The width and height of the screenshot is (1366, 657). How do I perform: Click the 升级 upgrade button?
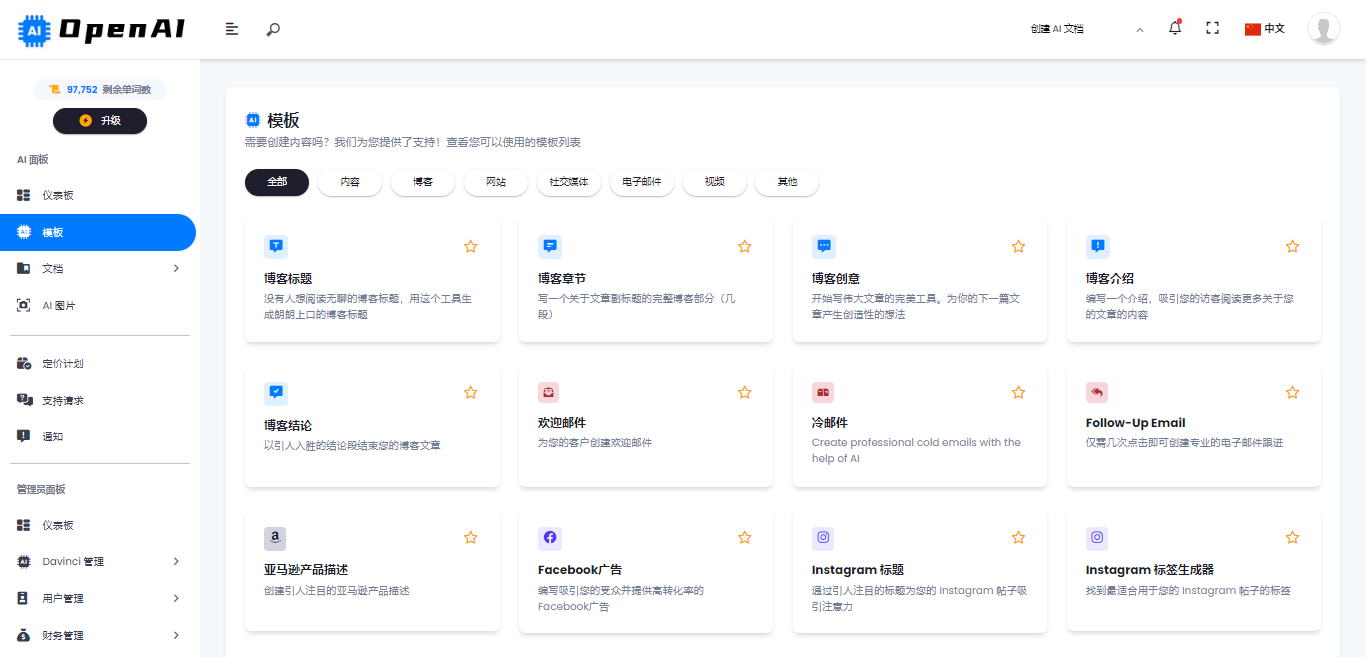(x=100, y=120)
